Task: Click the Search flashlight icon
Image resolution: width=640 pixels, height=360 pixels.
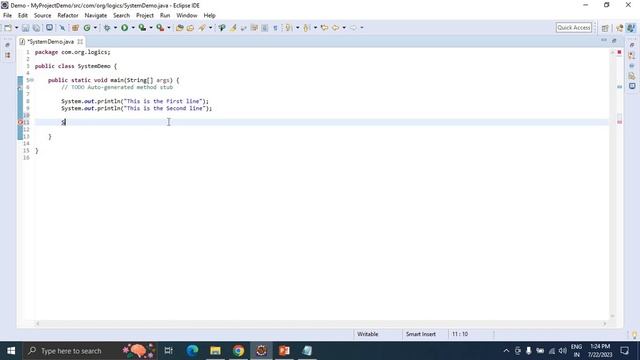Action: pos(202,28)
